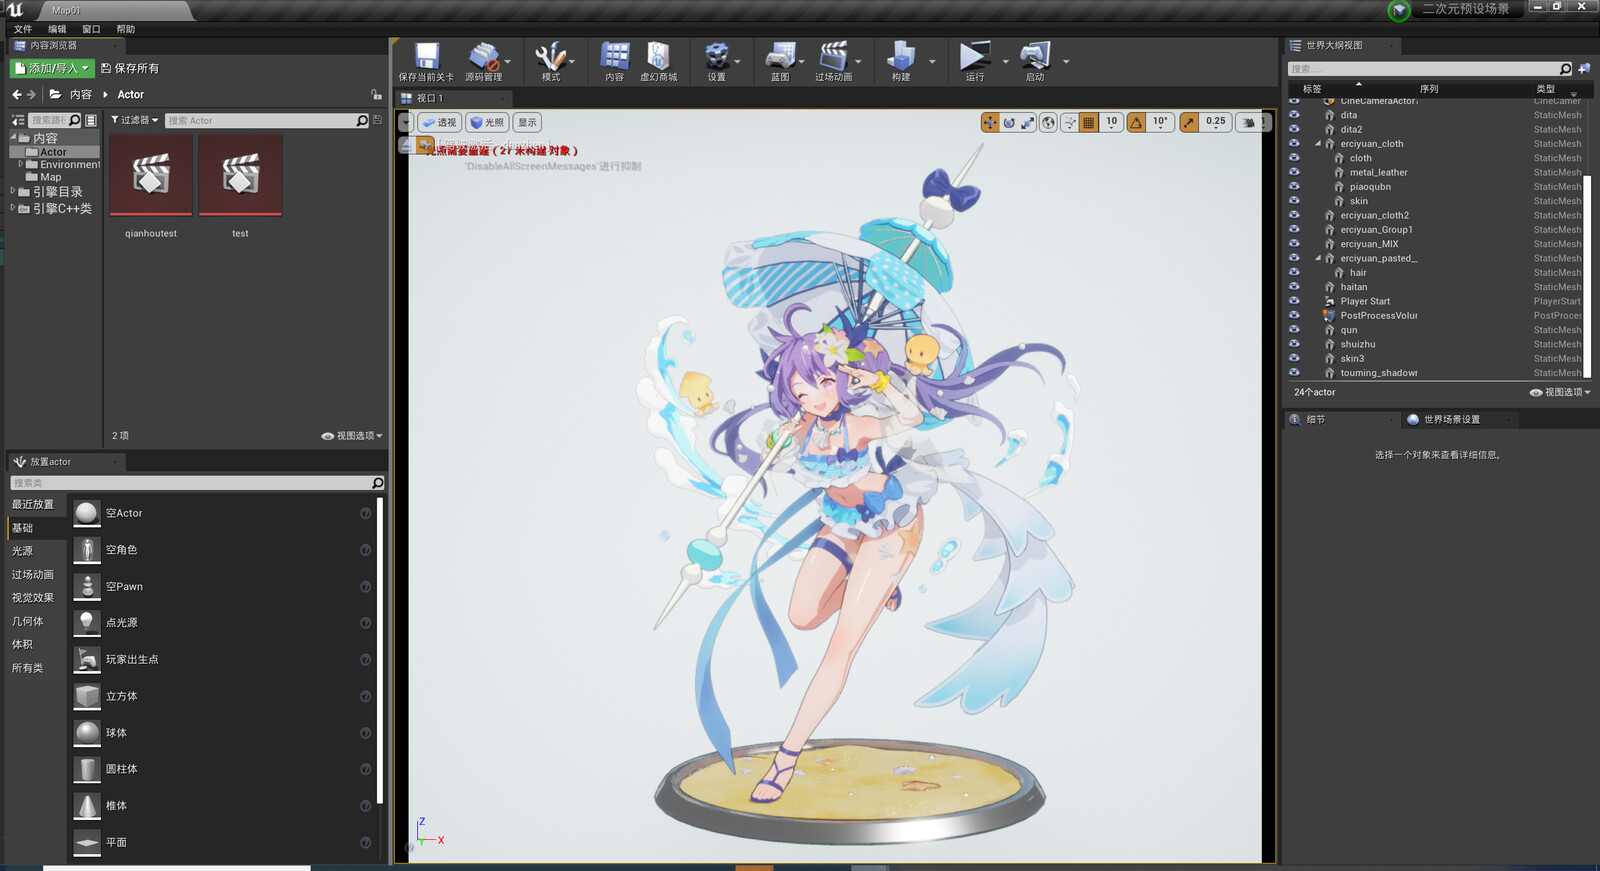Click the Show (显示) viewport button

pos(527,122)
